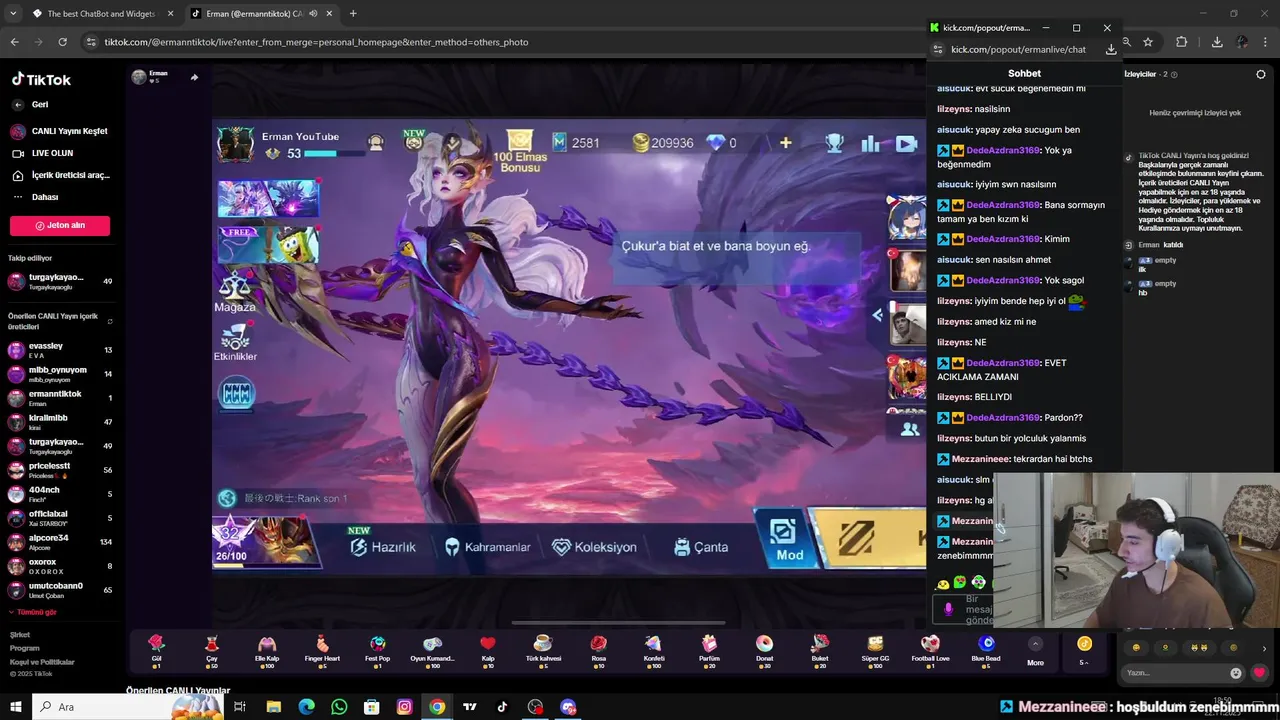Expand Tümünü gör in suggested list
The height and width of the screenshot is (720, 1280).
tap(33, 612)
